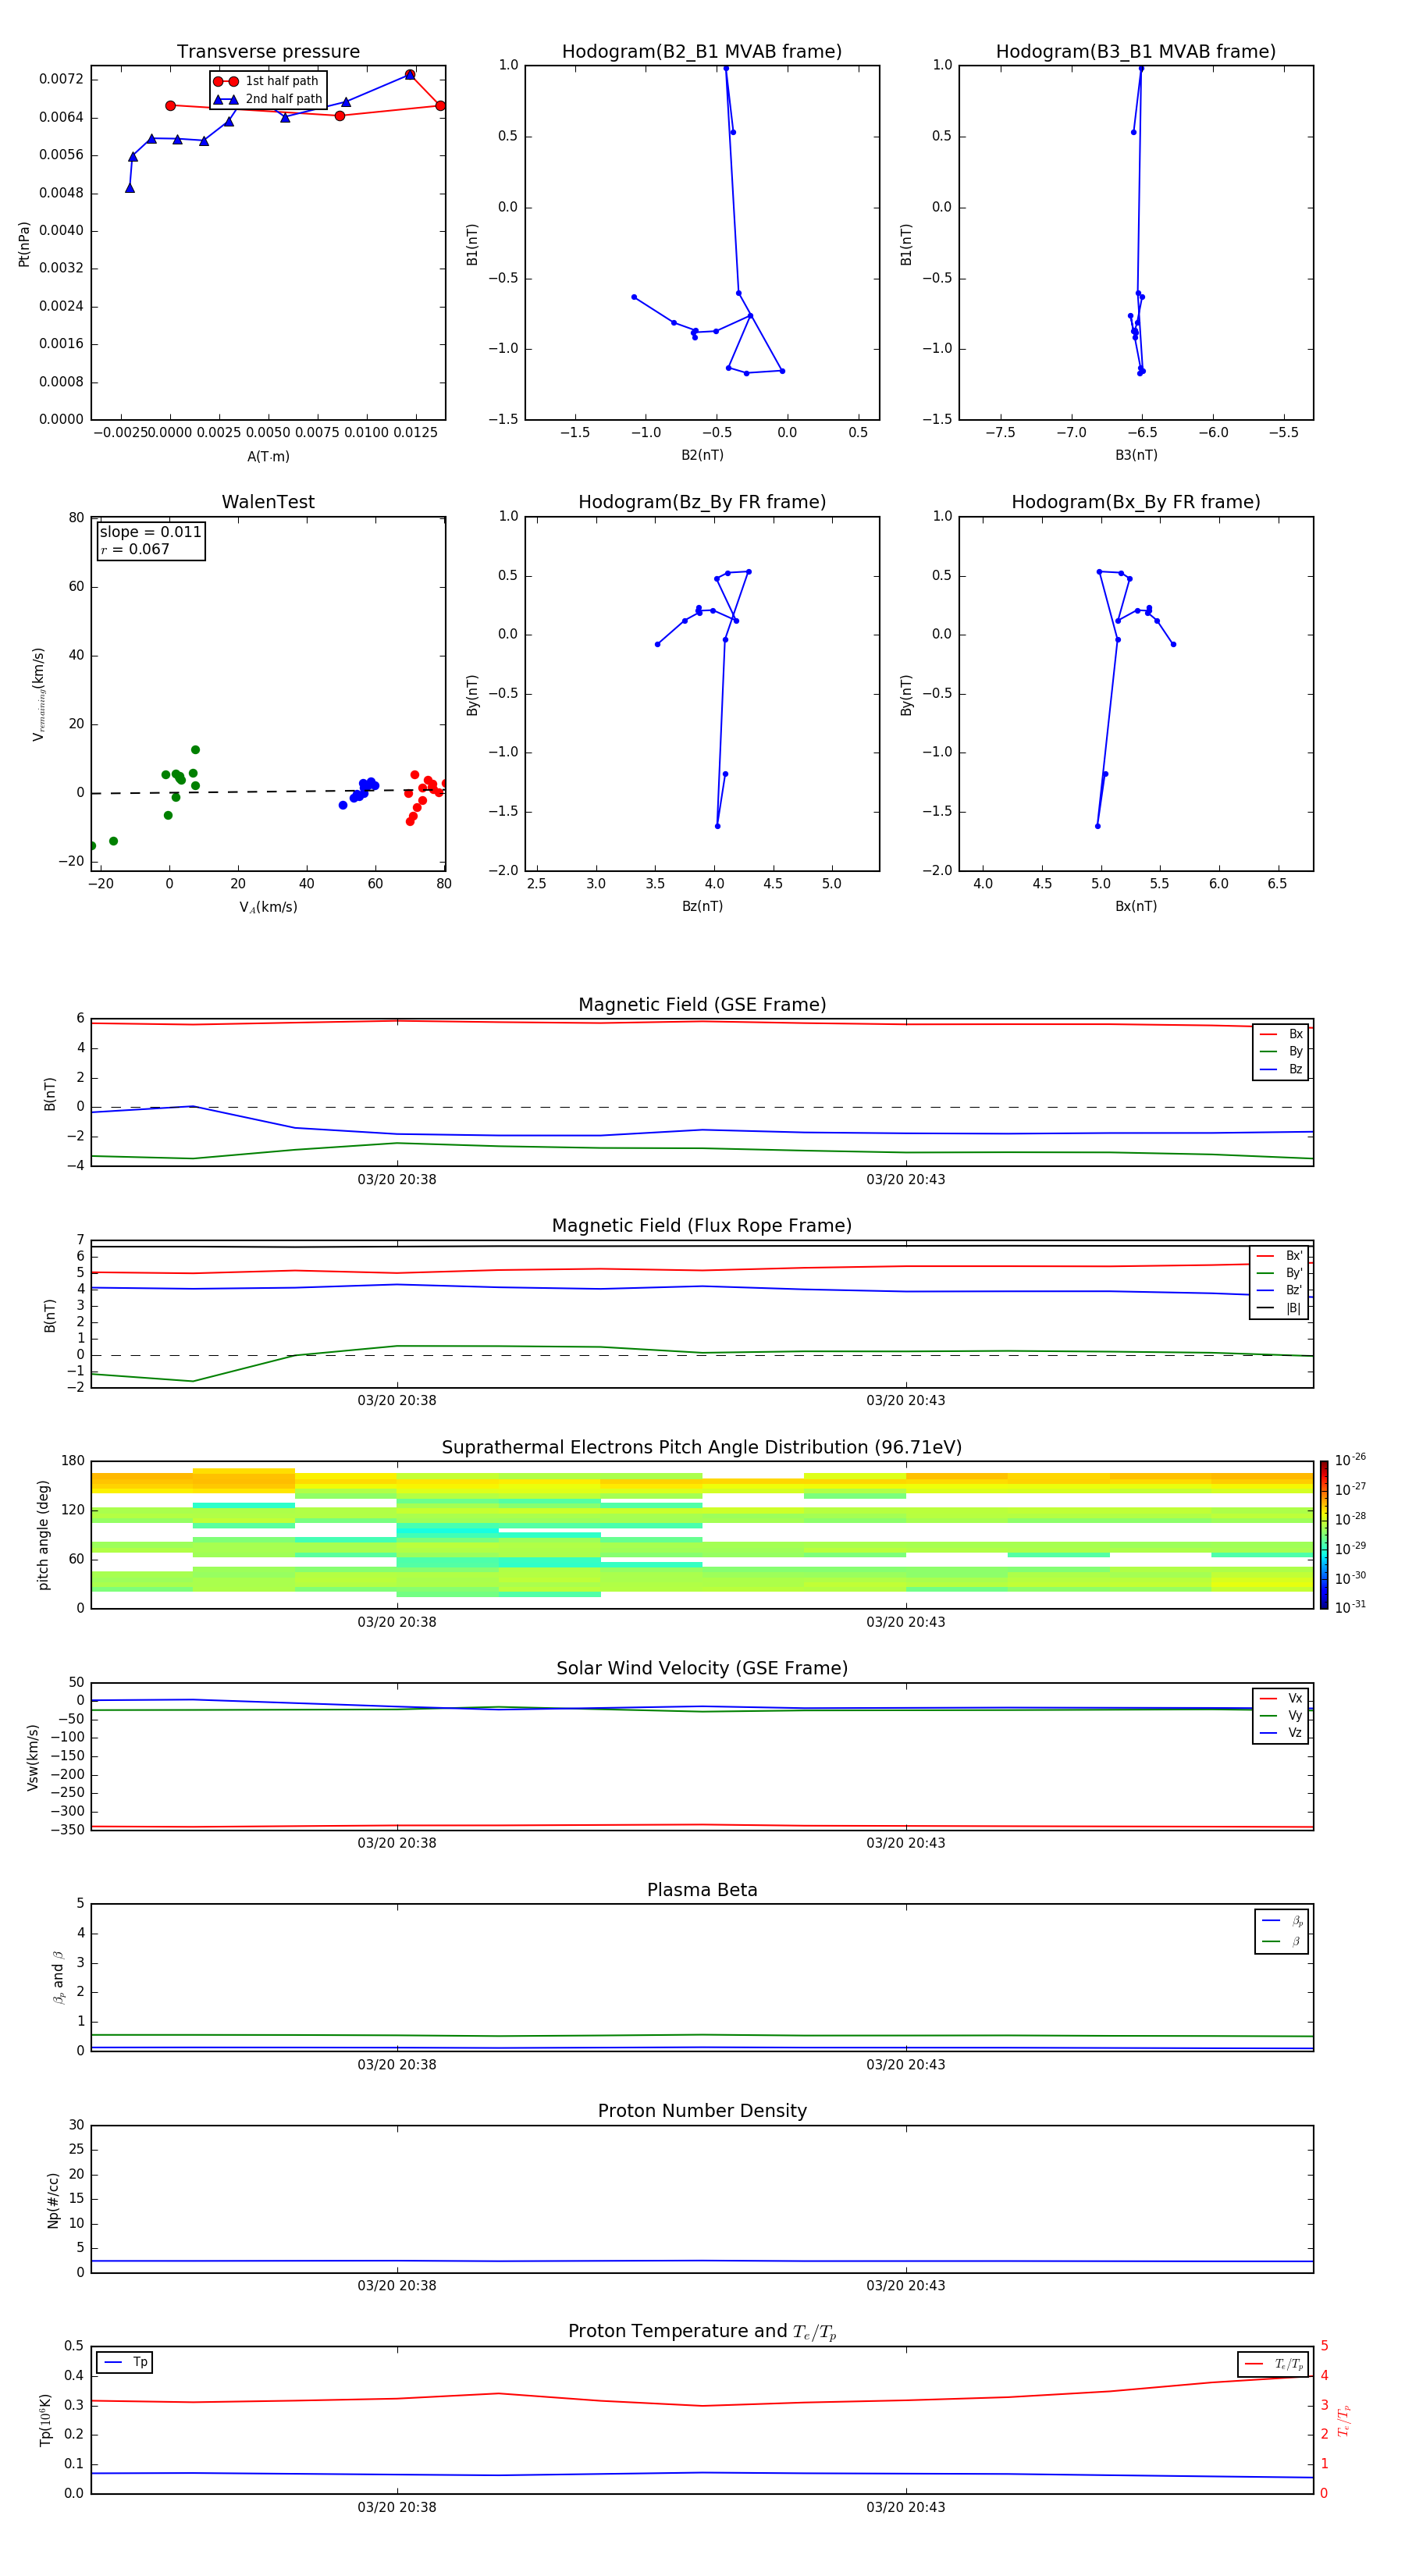Click the red Te/Tp curve
Screen dimensions: 1405x2576
[x=702, y=2405]
